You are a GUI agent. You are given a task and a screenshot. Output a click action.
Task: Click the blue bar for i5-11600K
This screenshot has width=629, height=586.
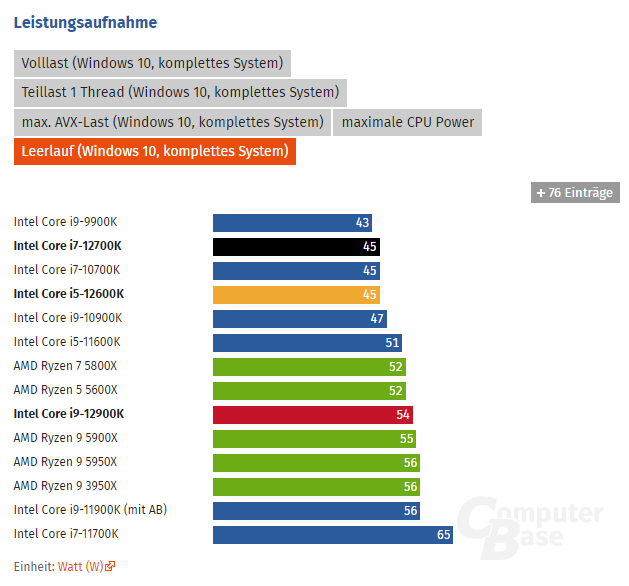click(x=307, y=343)
